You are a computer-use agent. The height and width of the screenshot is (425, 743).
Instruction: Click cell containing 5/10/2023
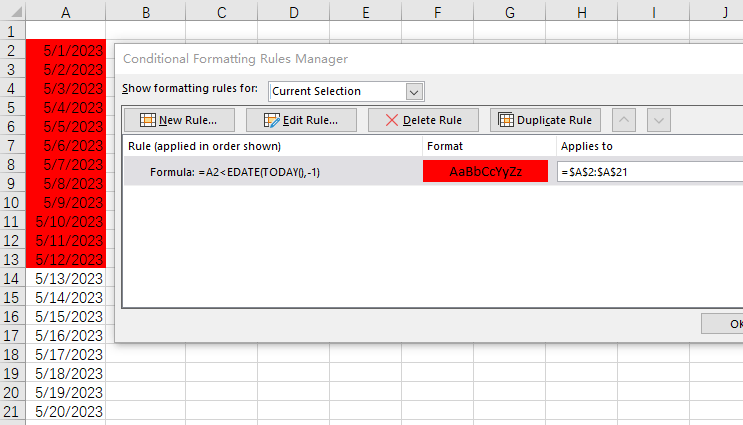[66, 221]
